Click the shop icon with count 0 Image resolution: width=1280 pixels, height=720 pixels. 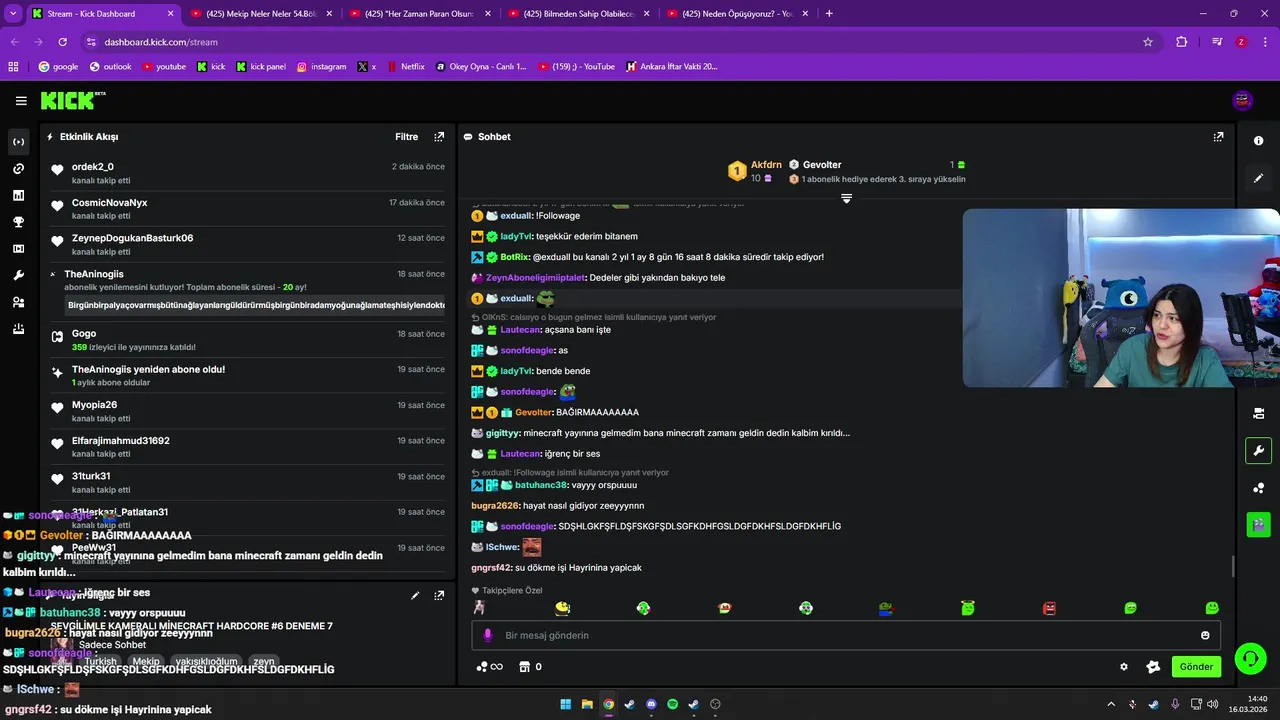[531, 667]
